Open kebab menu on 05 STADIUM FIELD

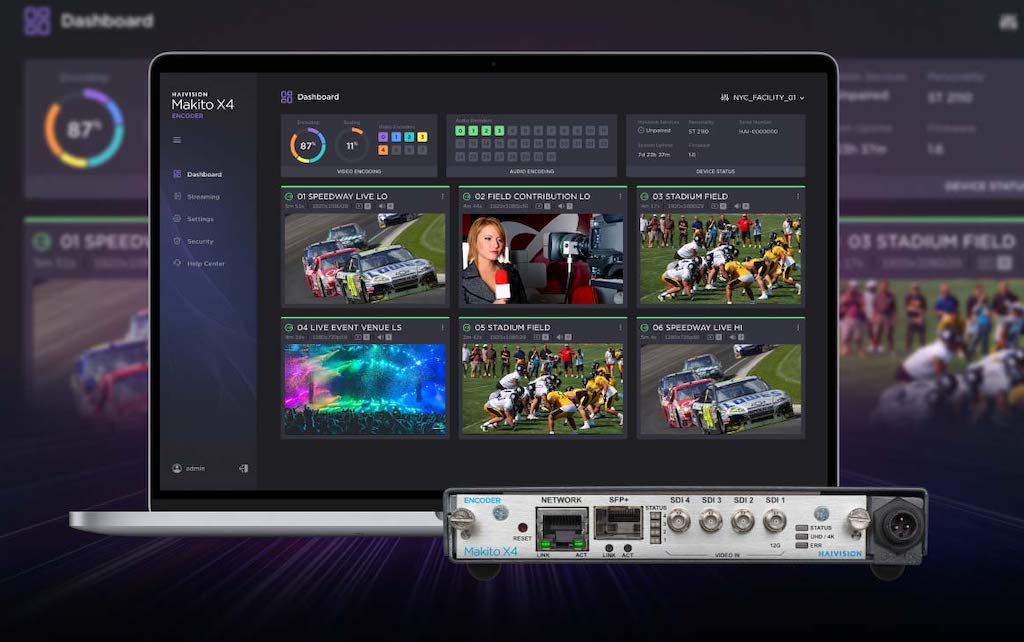(620, 327)
